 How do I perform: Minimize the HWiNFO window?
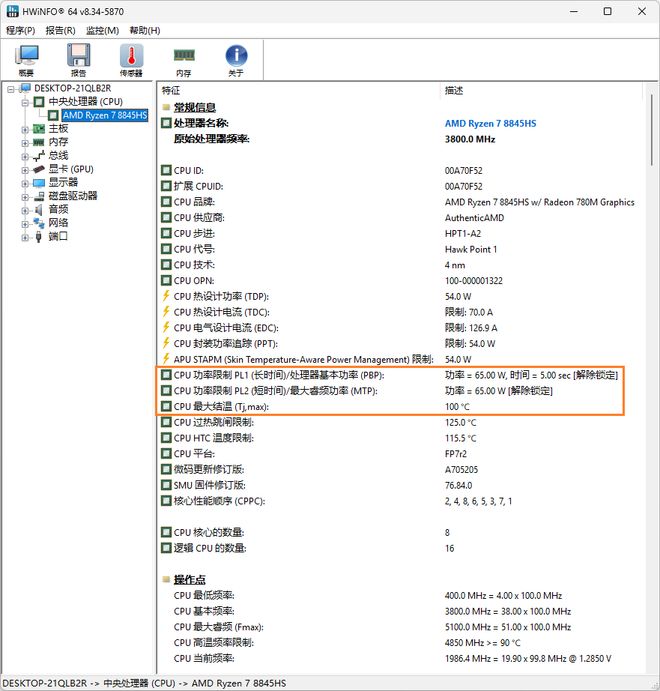click(574, 11)
